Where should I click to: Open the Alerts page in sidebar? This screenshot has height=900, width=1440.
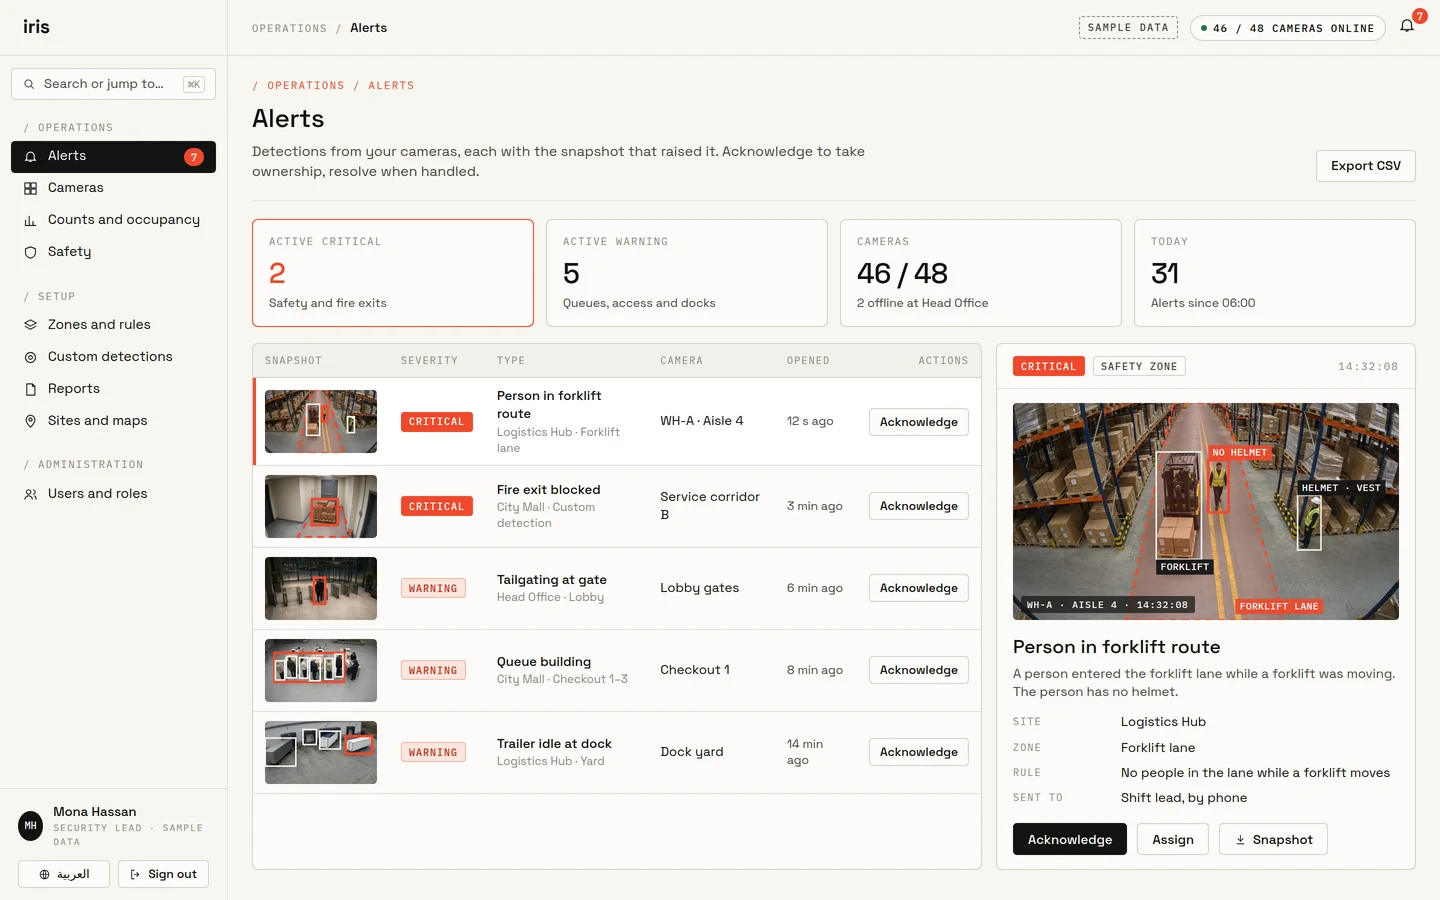coord(113,157)
